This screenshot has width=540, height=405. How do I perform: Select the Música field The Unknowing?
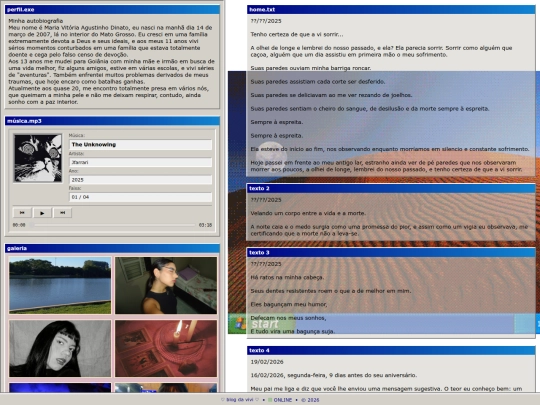point(141,145)
